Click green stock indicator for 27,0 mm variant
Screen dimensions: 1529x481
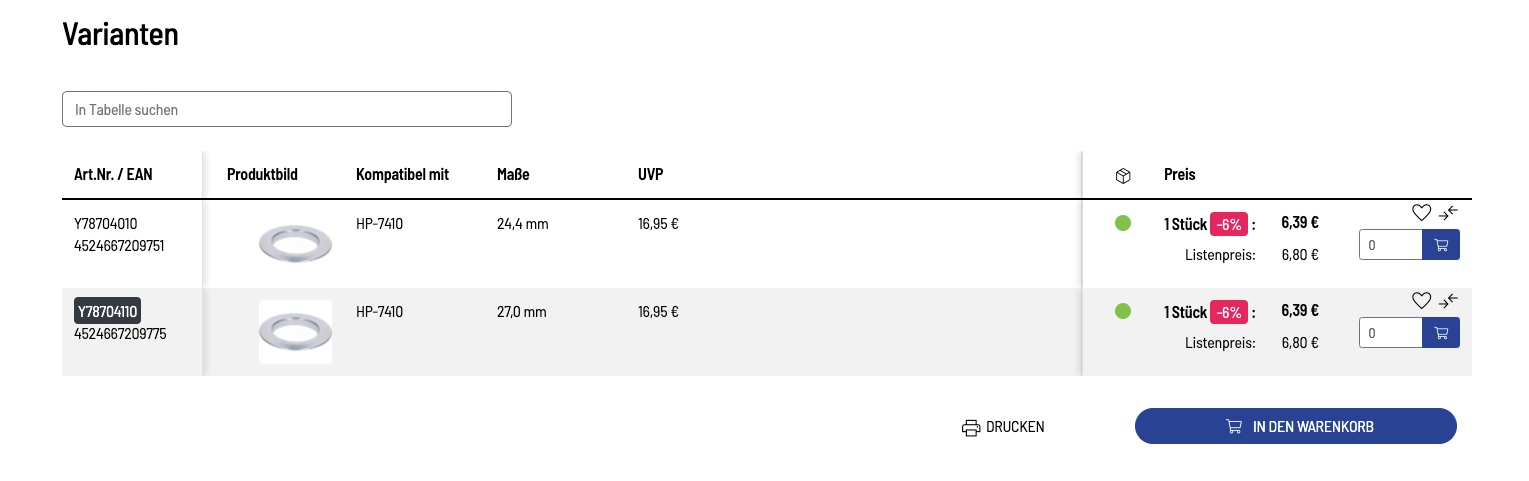click(1123, 311)
